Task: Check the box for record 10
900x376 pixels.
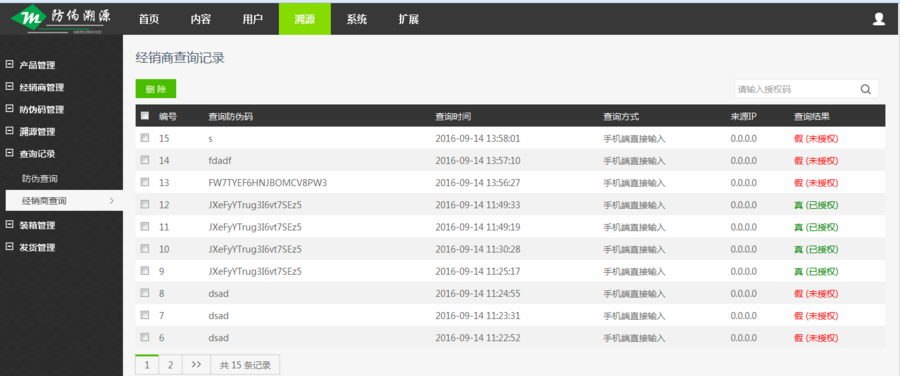Action: 145,248
